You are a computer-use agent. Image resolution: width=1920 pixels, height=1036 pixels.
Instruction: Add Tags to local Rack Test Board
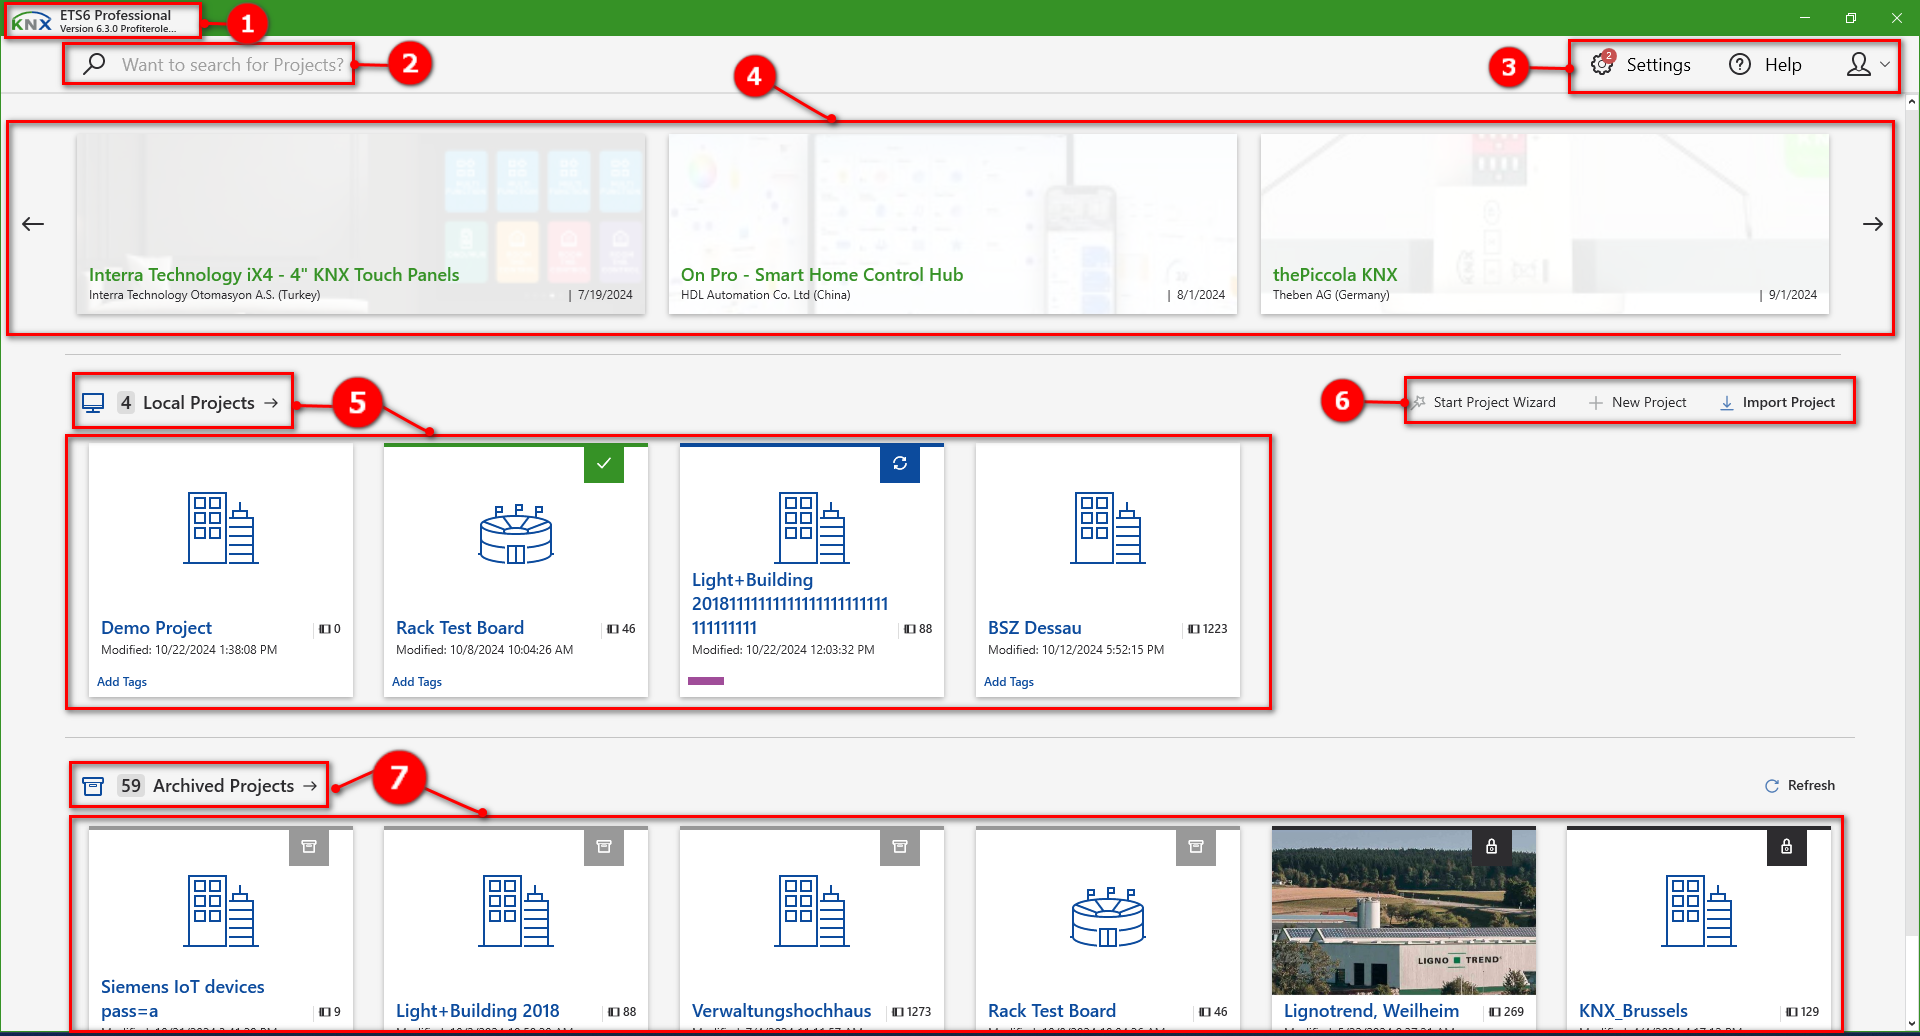(x=417, y=682)
